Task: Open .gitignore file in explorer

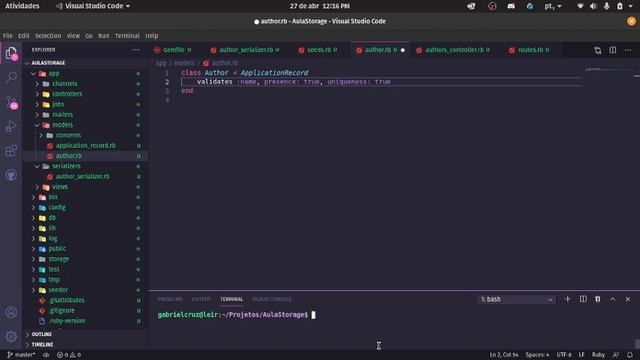Action: click(x=62, y=311)
